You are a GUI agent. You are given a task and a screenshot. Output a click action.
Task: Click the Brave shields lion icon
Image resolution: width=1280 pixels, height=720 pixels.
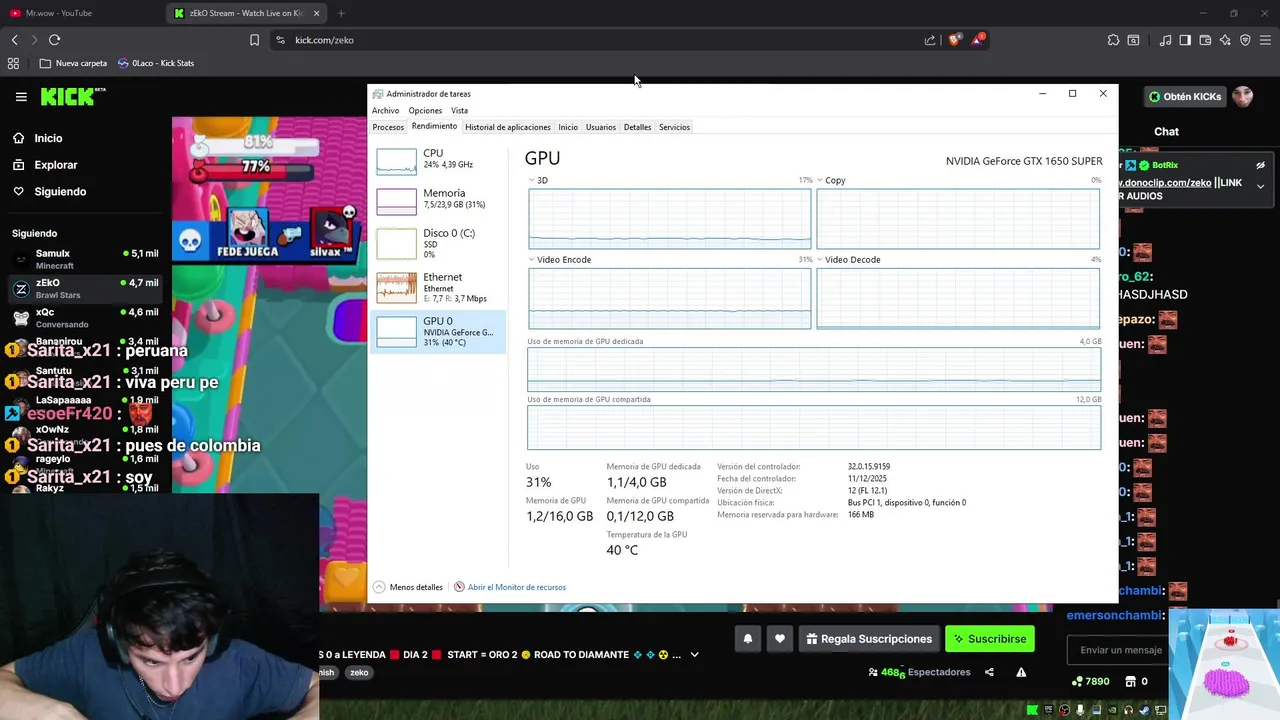click(955, 40)
